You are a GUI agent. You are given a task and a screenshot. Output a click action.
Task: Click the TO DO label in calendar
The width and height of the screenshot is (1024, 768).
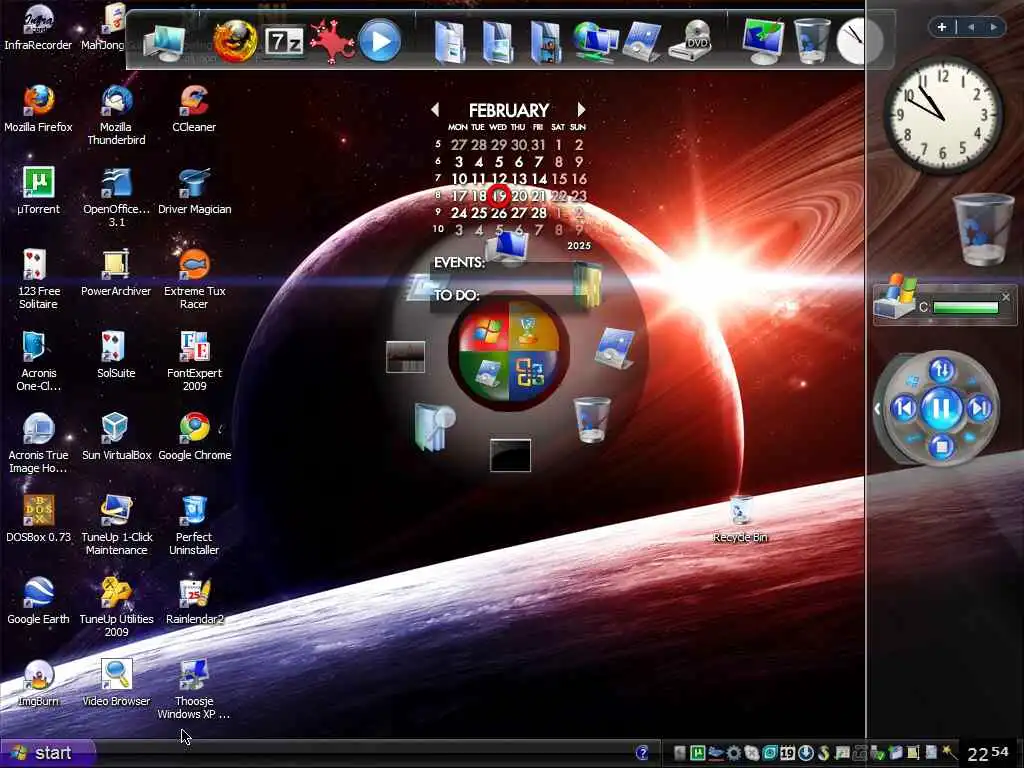[x=456, y=295]
